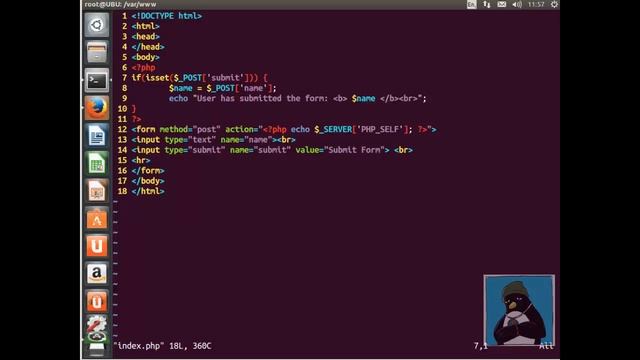Click line number 12 in the gutter
This screenshot has width=640, height=360.
click(122, 129)
